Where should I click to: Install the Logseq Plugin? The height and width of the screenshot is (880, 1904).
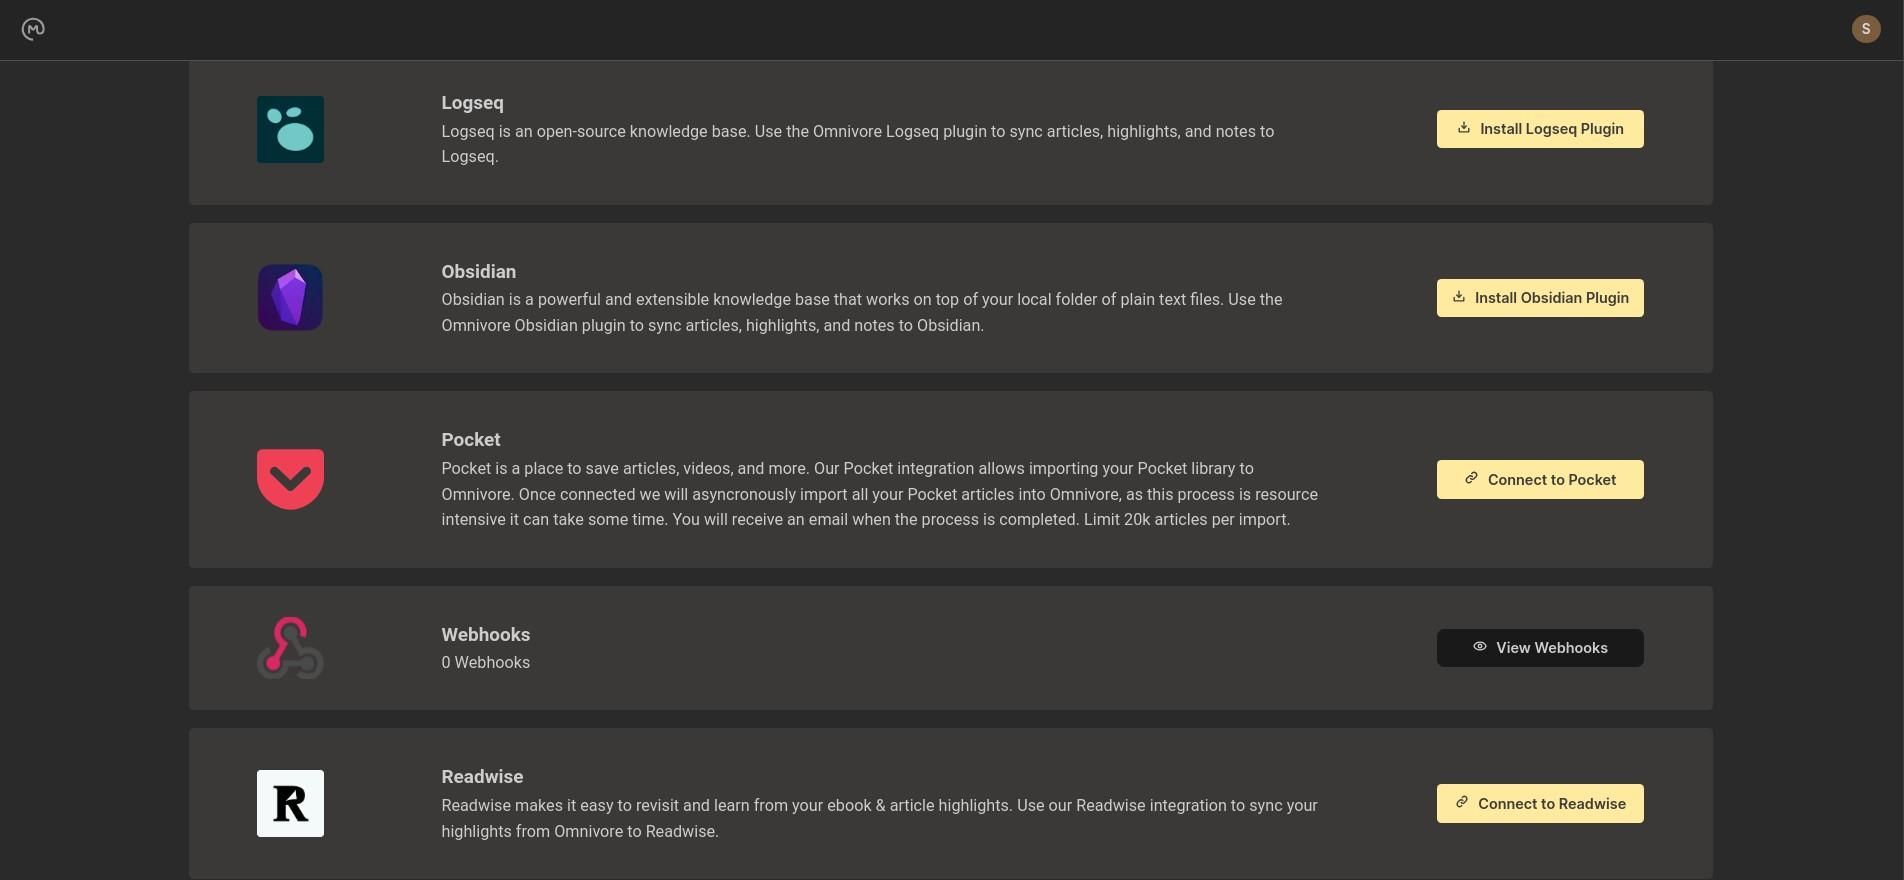(x=1539, y=128)
